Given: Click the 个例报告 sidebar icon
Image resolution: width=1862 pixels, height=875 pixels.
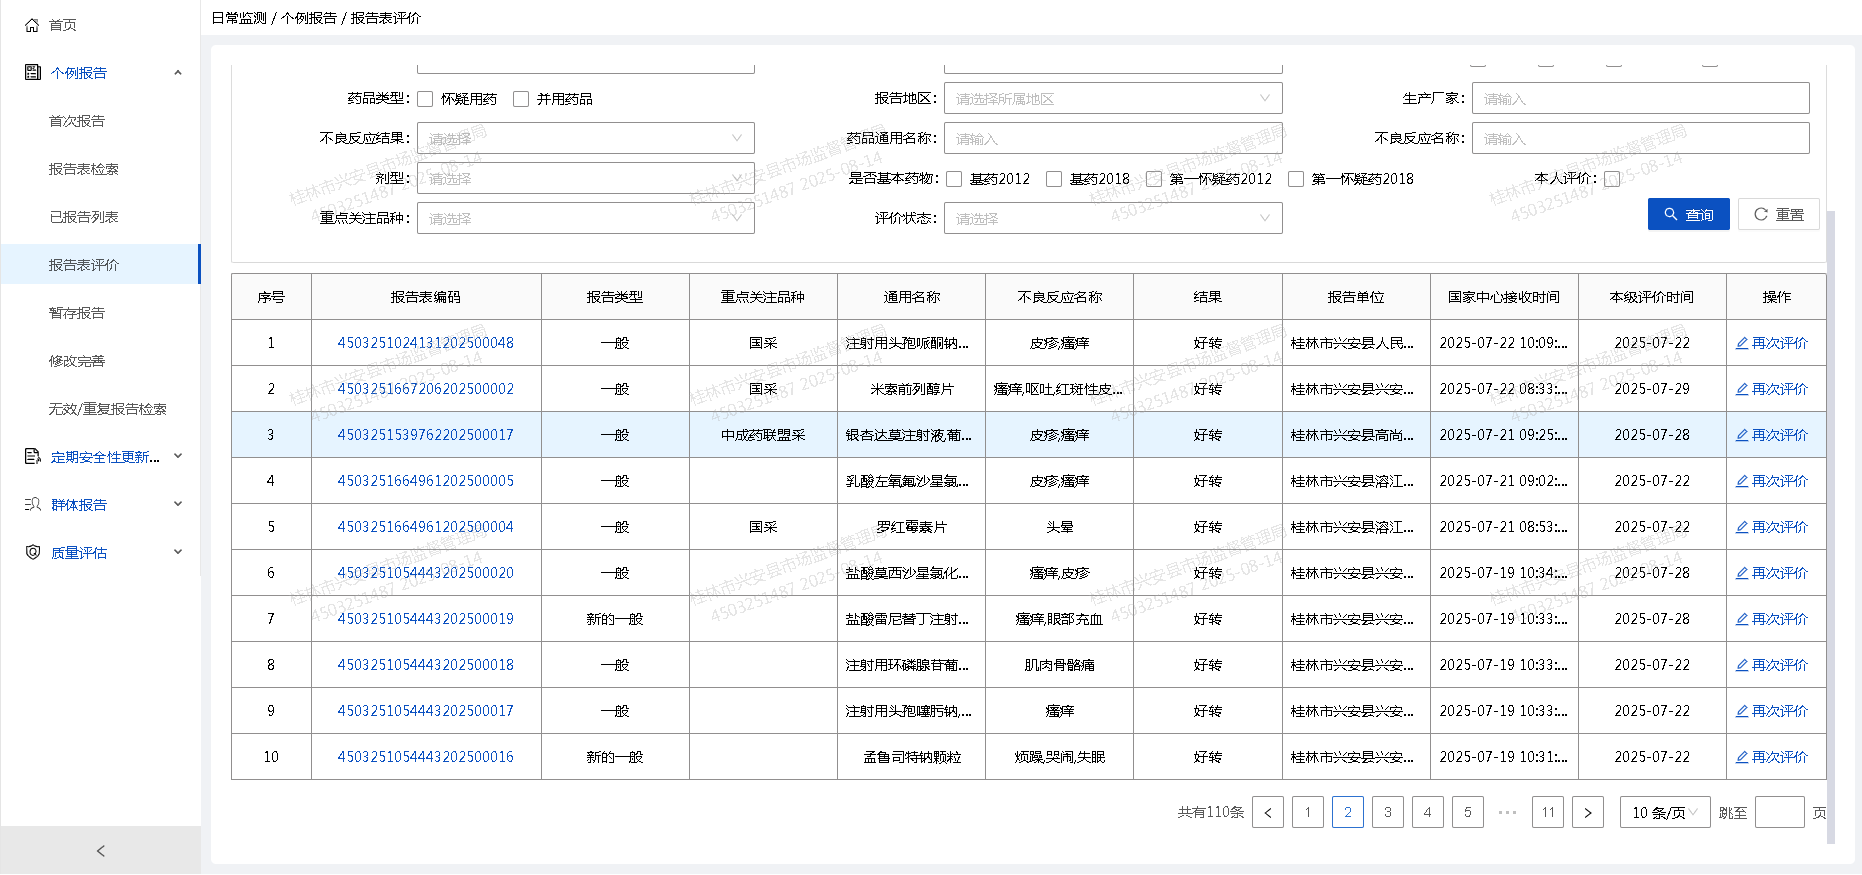Looking at the screenshot, I should tap(32, 72).
